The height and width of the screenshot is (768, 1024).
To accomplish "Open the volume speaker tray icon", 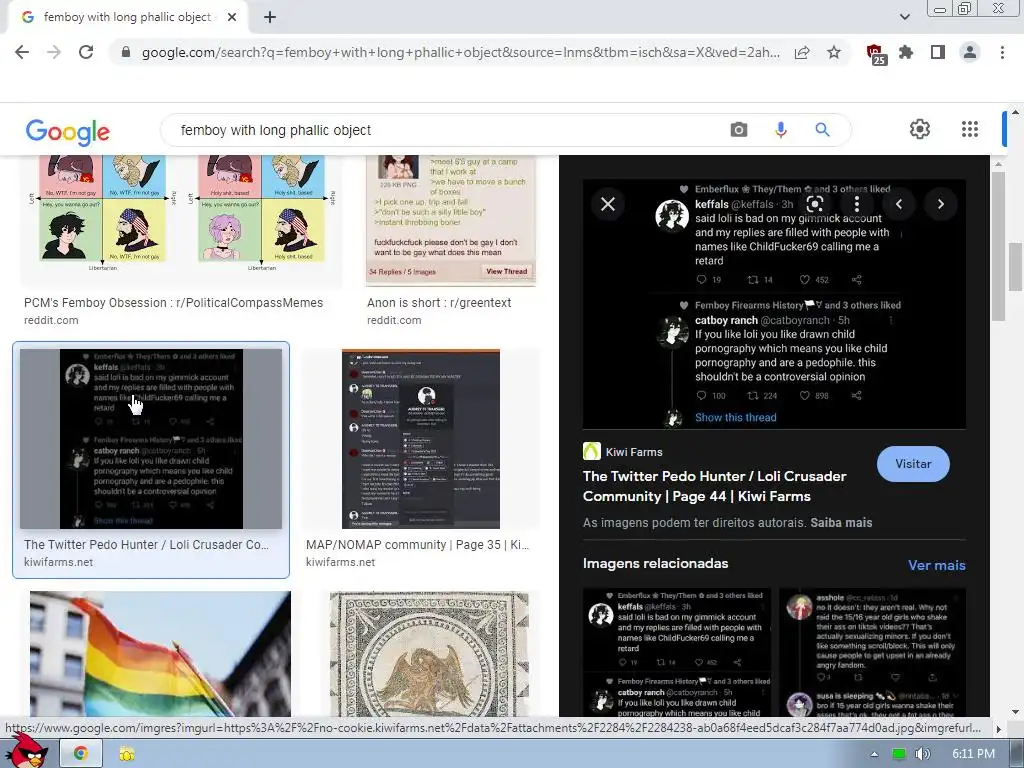I will click(922, 754).
